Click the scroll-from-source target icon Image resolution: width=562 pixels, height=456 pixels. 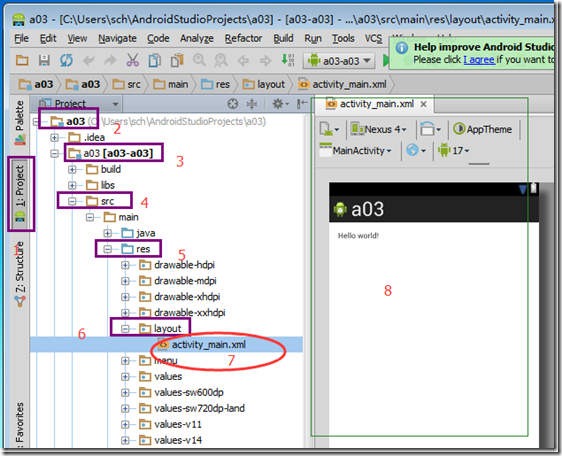pos(233,104)
